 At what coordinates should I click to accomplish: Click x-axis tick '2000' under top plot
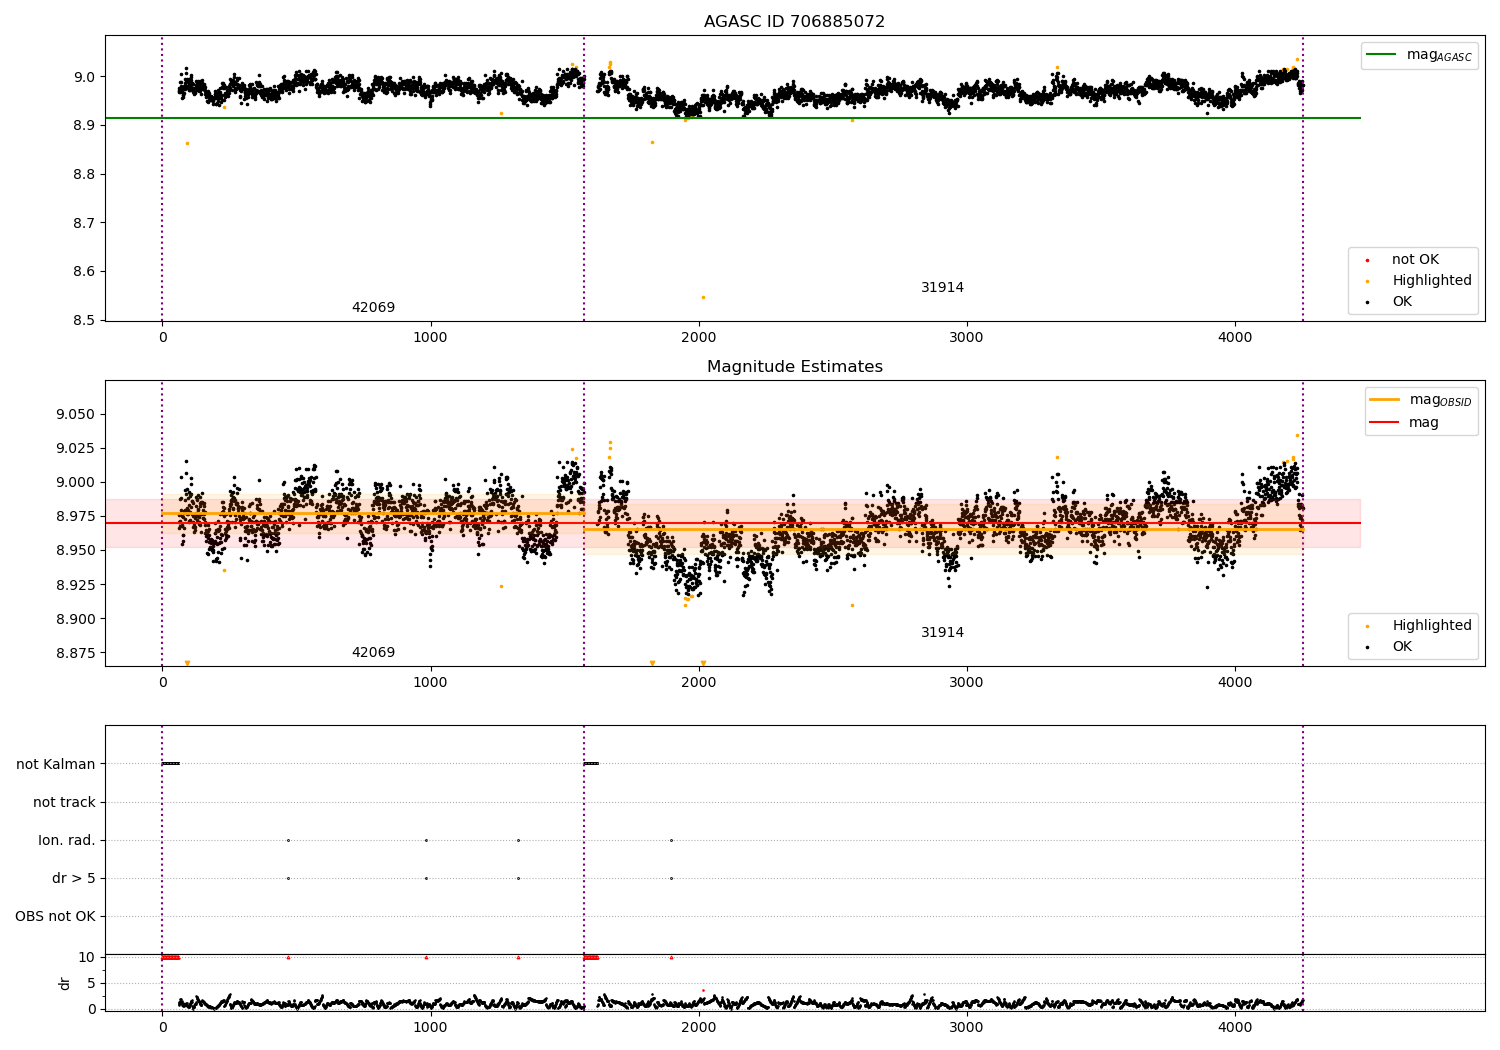tap(699, 338)
